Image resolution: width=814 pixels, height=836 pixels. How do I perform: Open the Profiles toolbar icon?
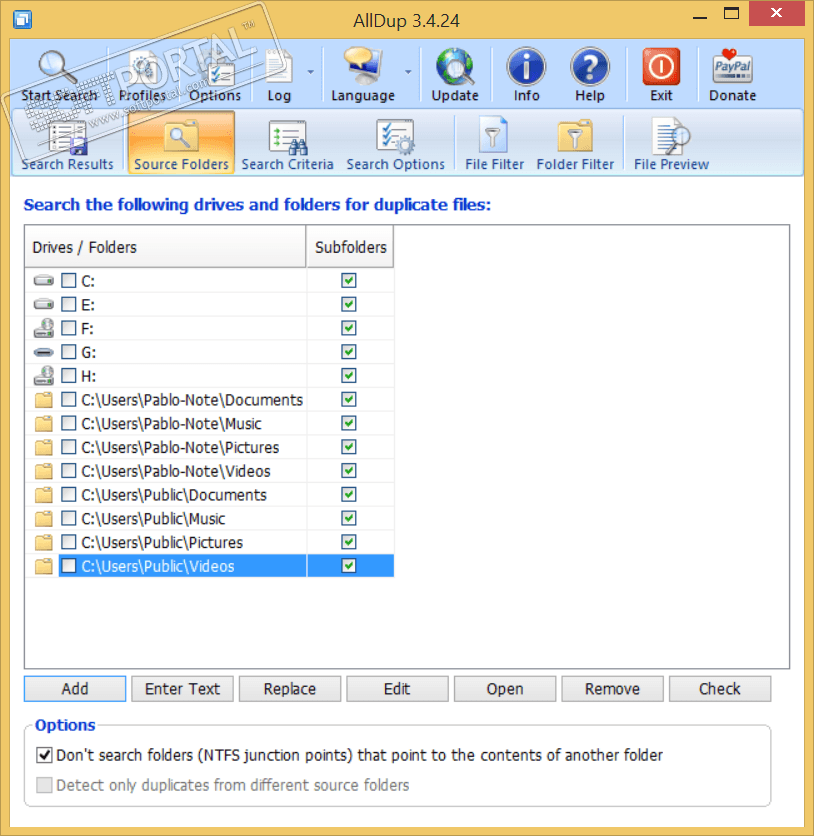142,67
